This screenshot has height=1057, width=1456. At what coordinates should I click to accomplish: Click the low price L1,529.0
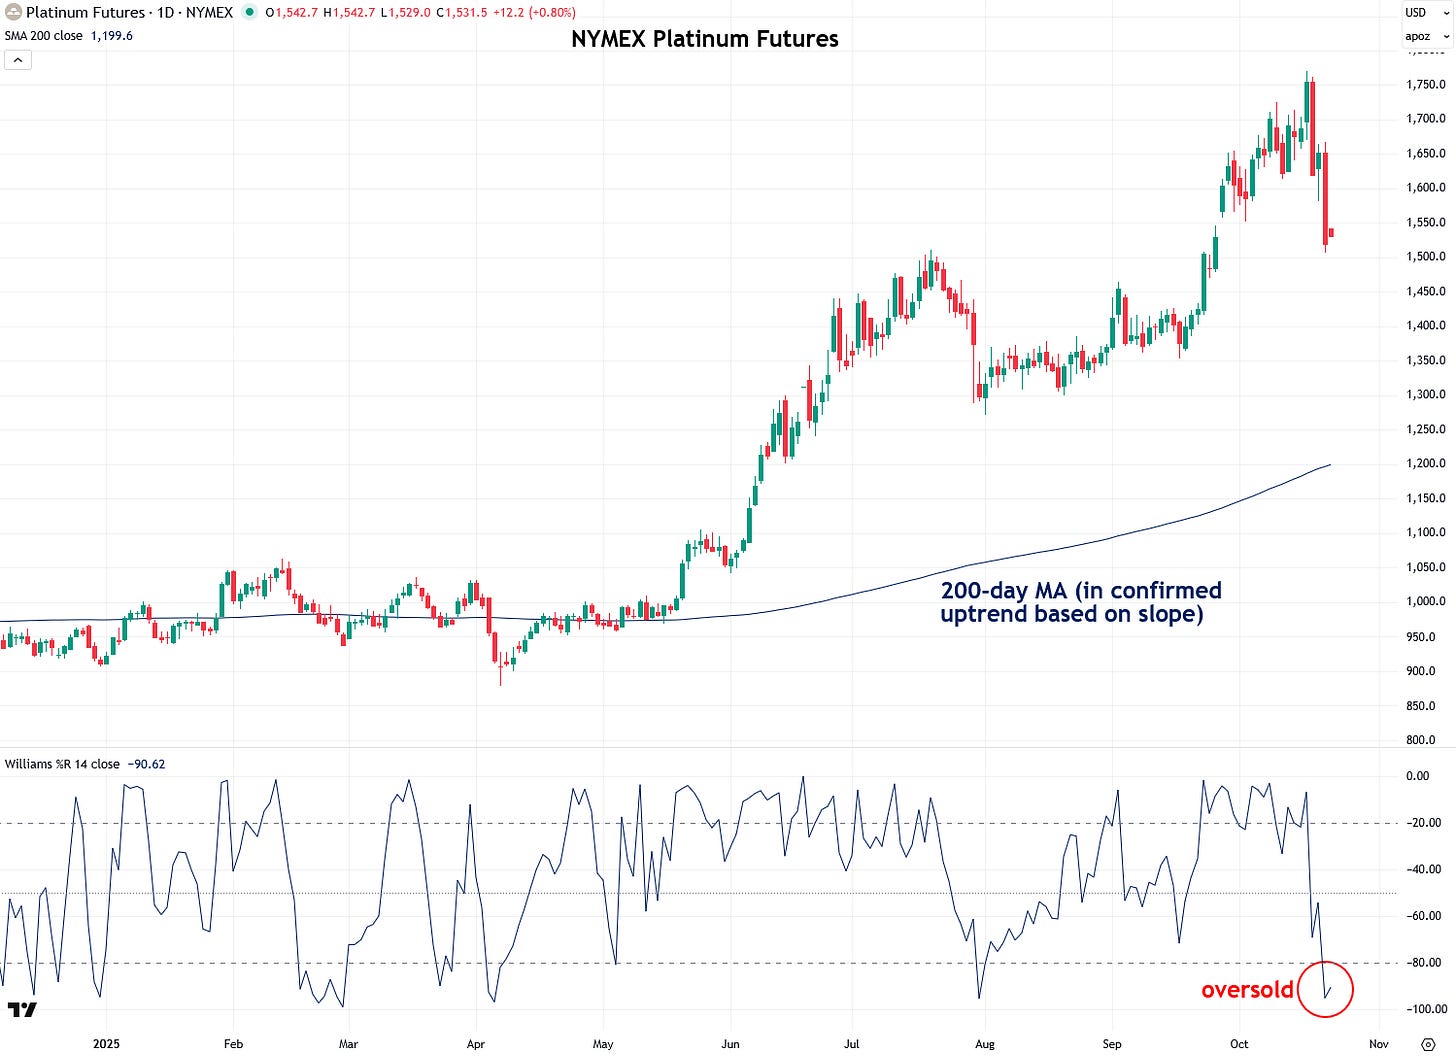coord(406,13)
